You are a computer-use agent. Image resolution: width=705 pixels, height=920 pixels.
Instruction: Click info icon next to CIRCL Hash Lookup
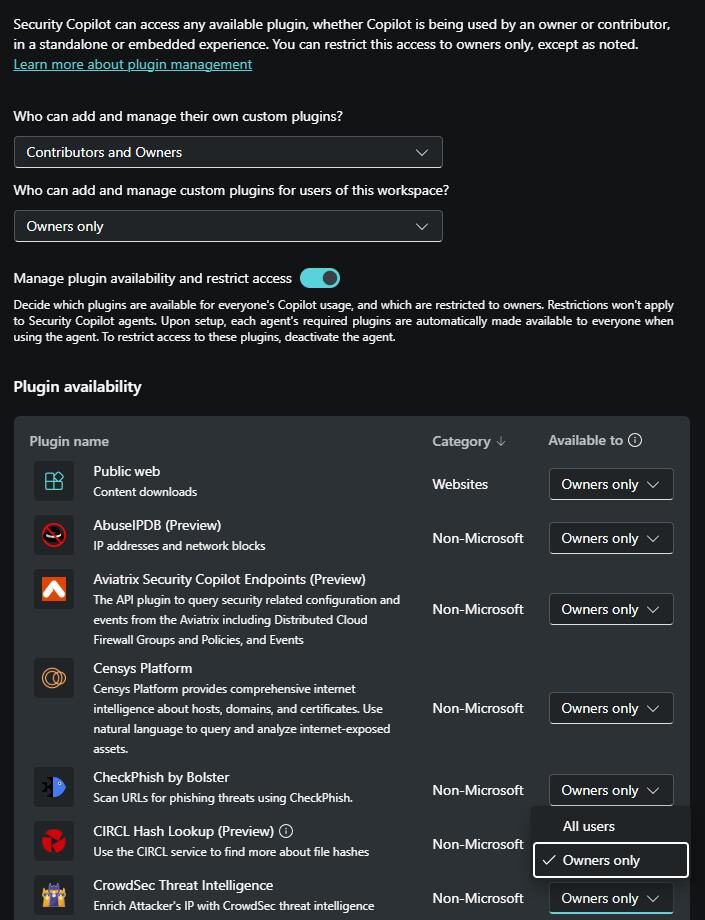point(286,831)
